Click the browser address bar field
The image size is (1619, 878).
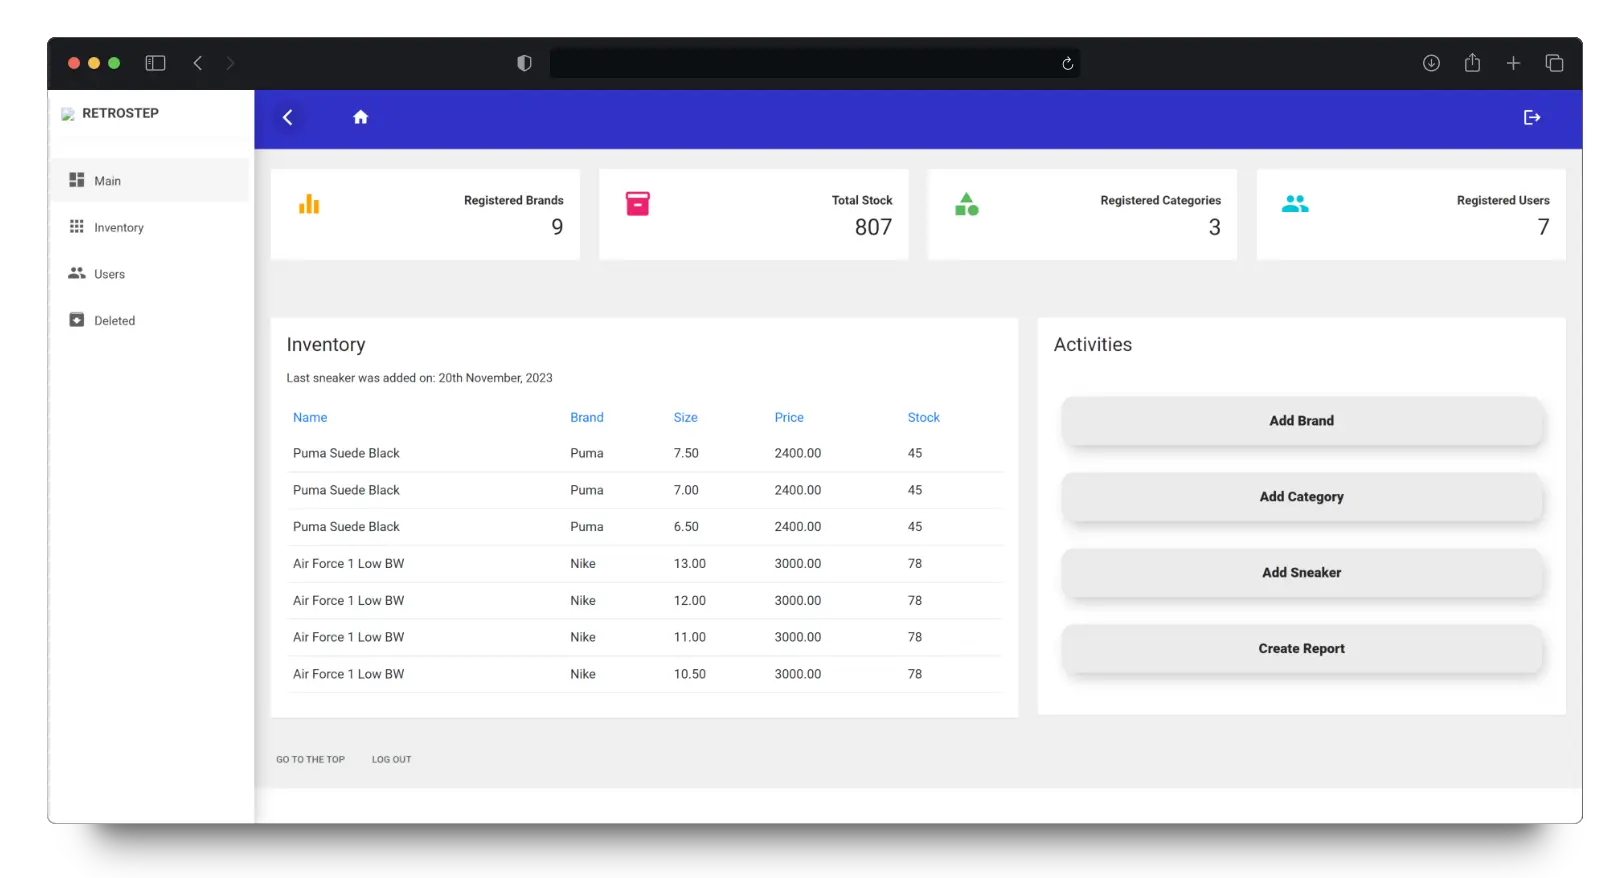[800, 63]
